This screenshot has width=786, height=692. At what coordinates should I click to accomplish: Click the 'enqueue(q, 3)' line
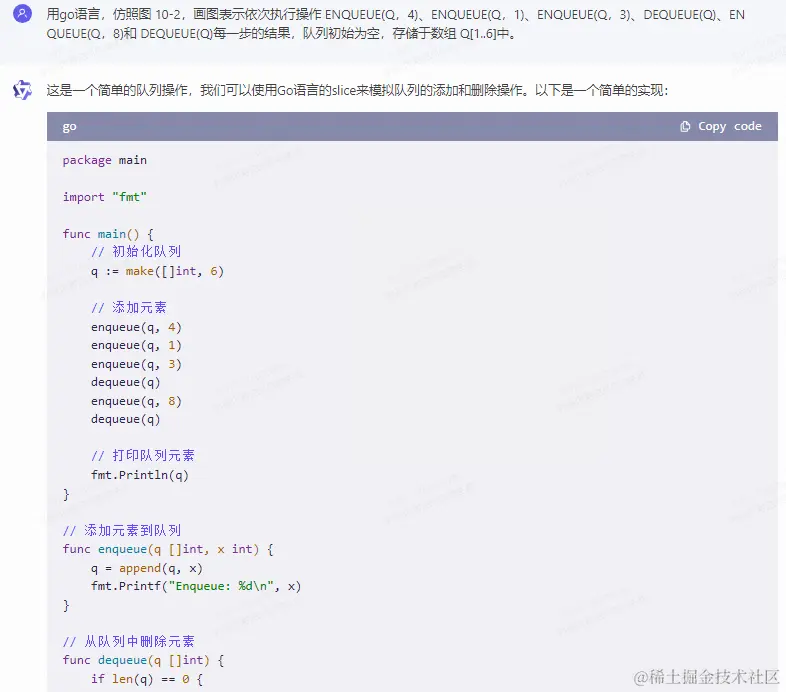136,364
